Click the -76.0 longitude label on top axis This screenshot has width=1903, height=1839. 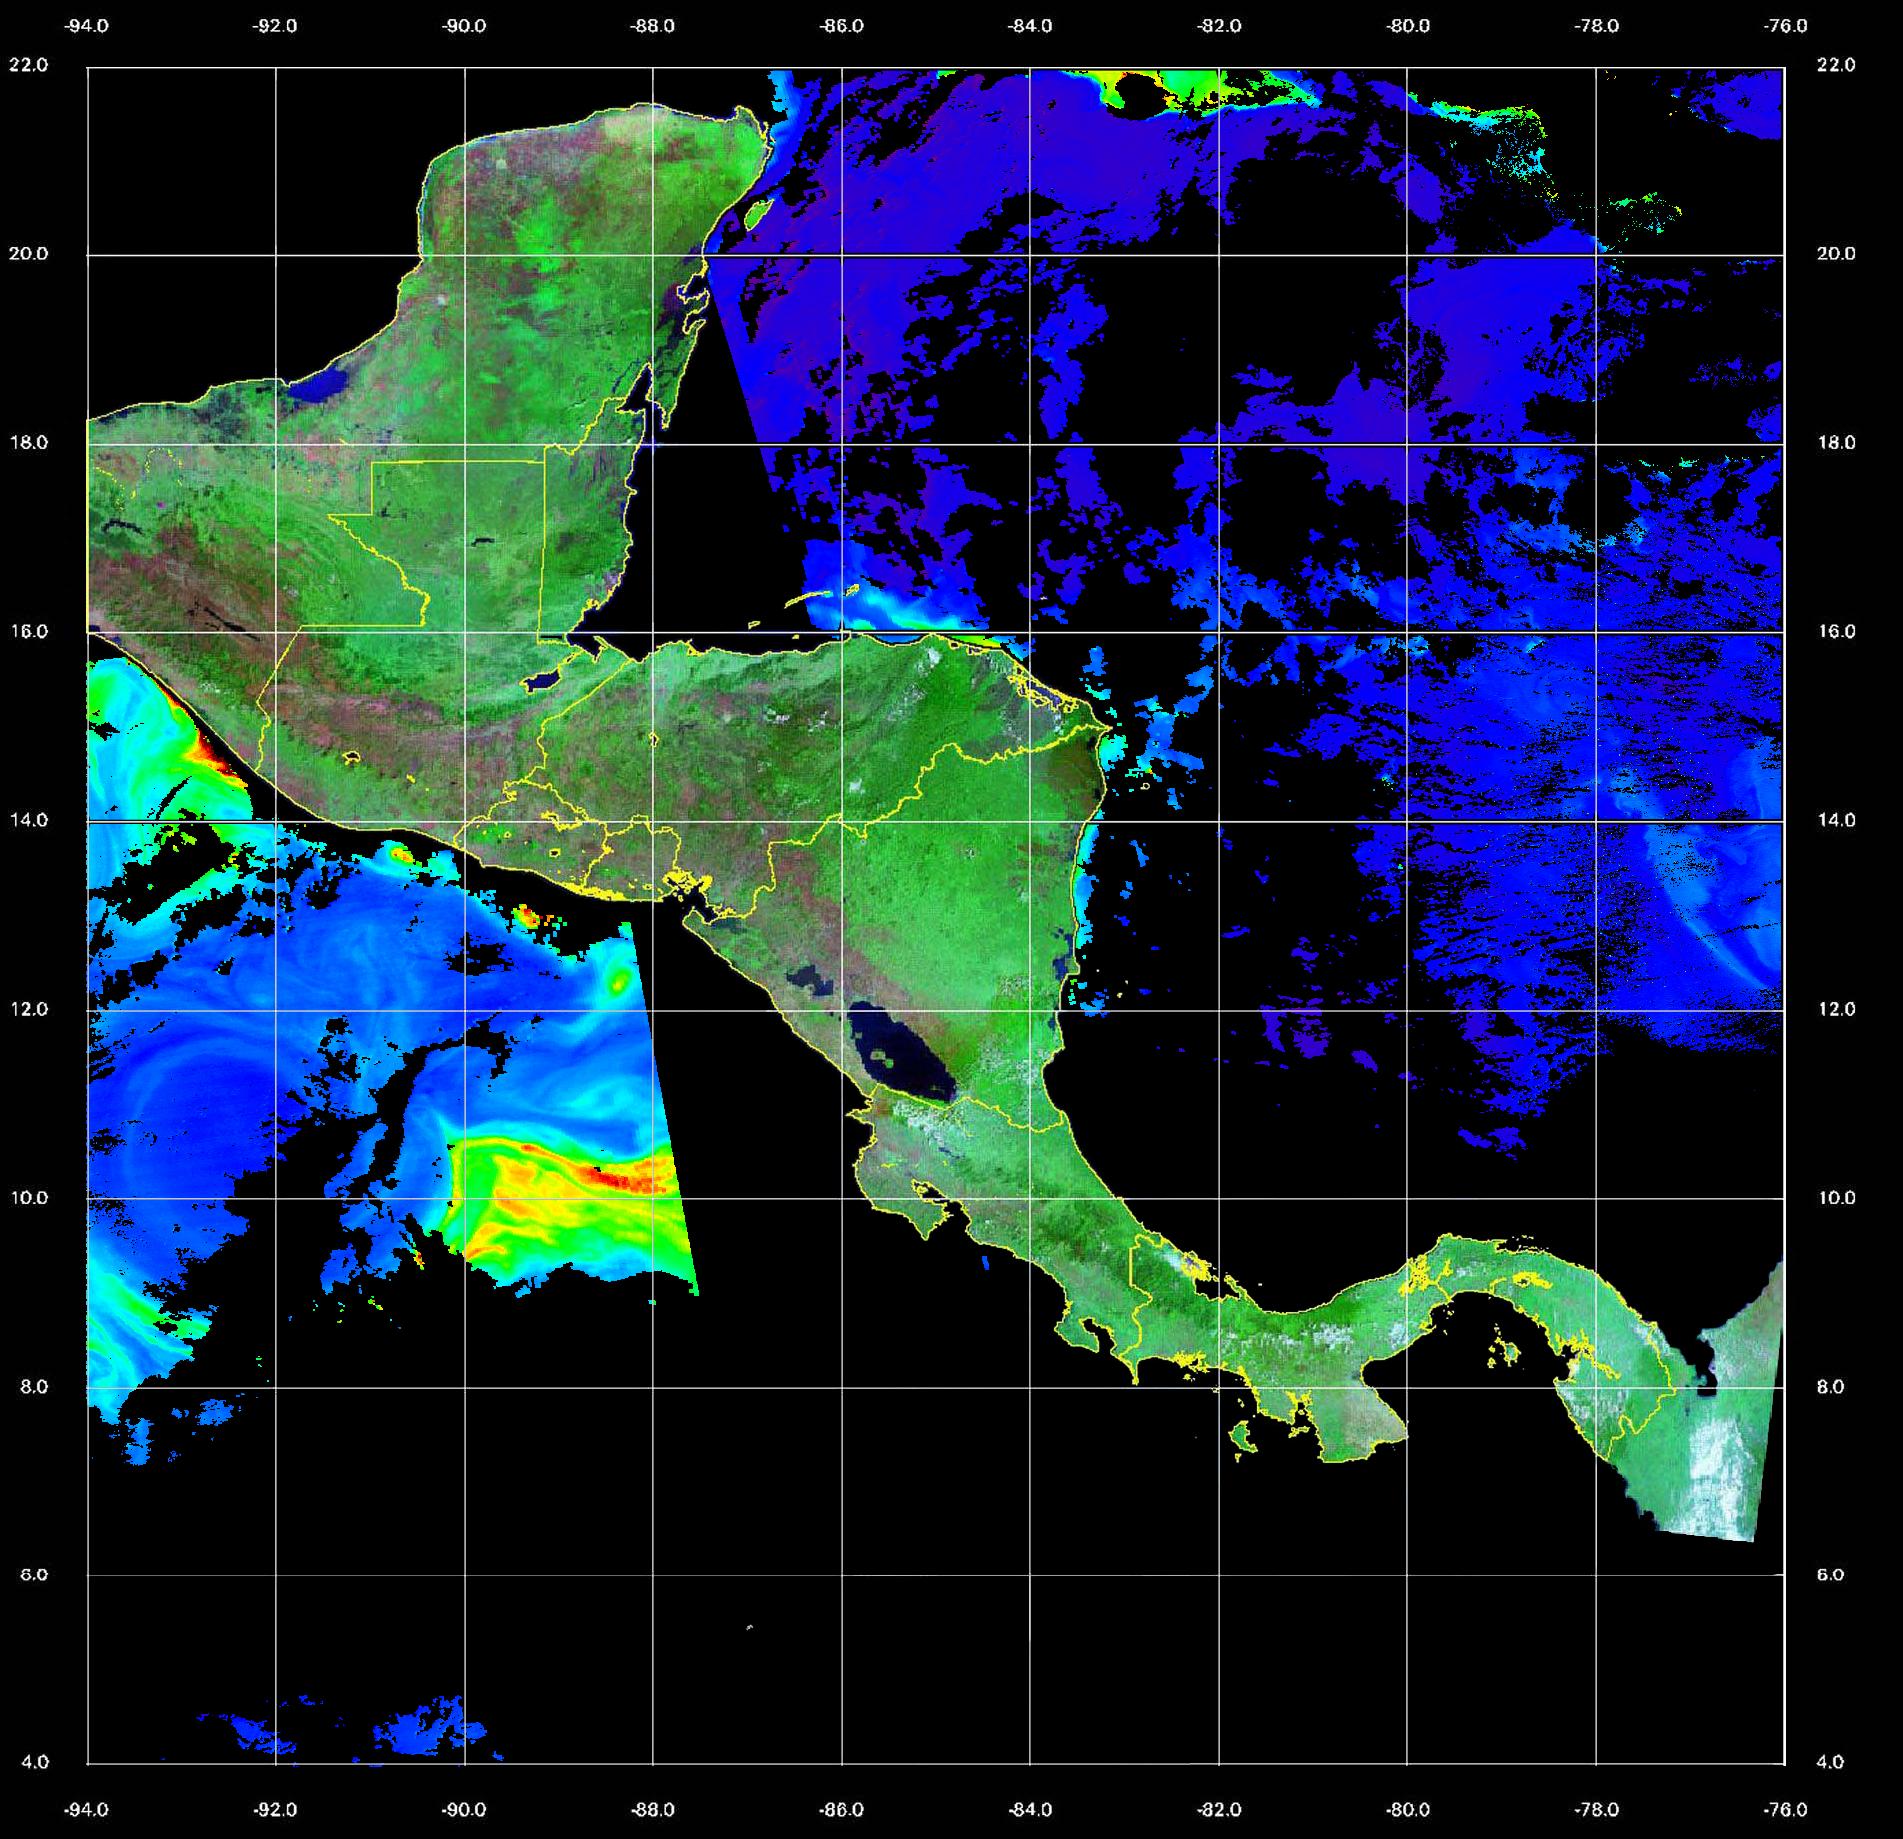pos(1786,26)
